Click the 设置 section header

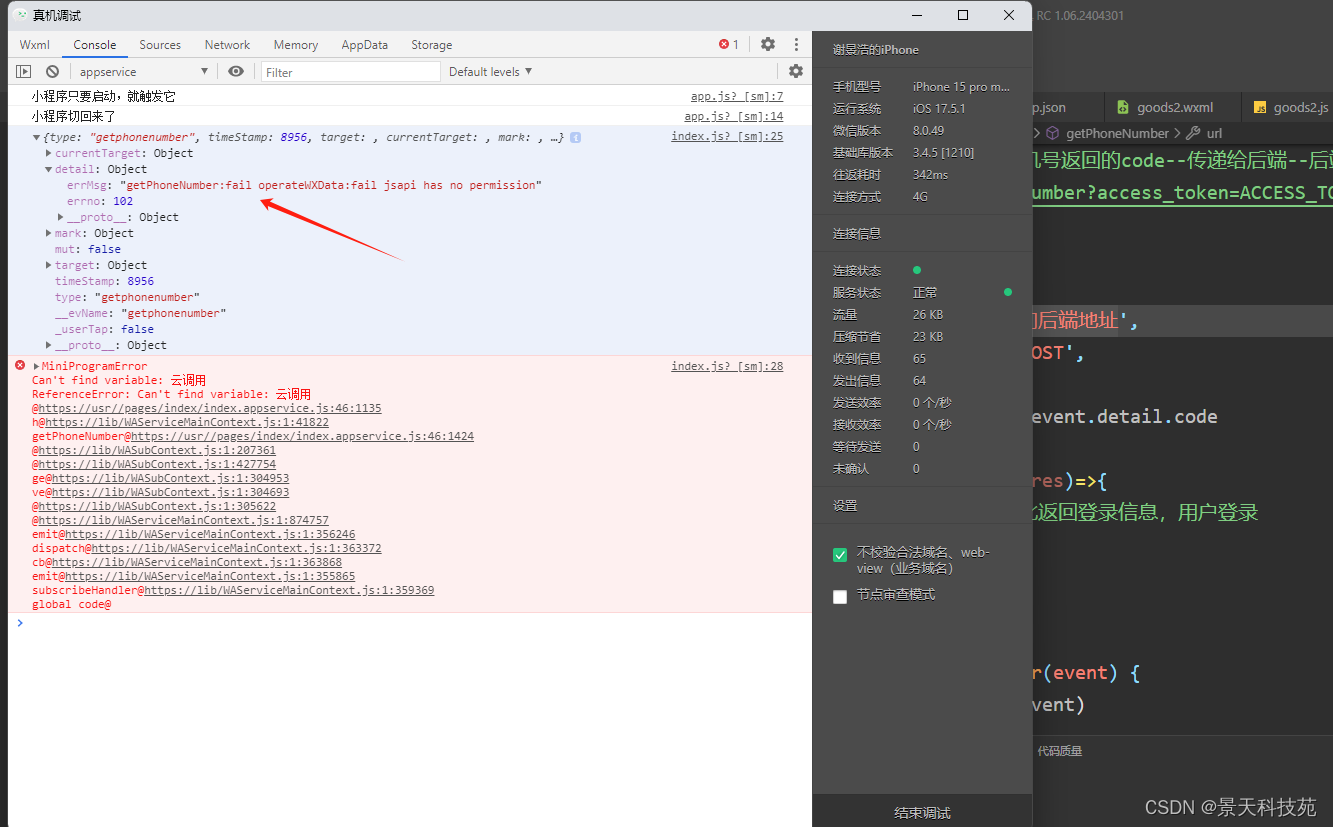845,505
